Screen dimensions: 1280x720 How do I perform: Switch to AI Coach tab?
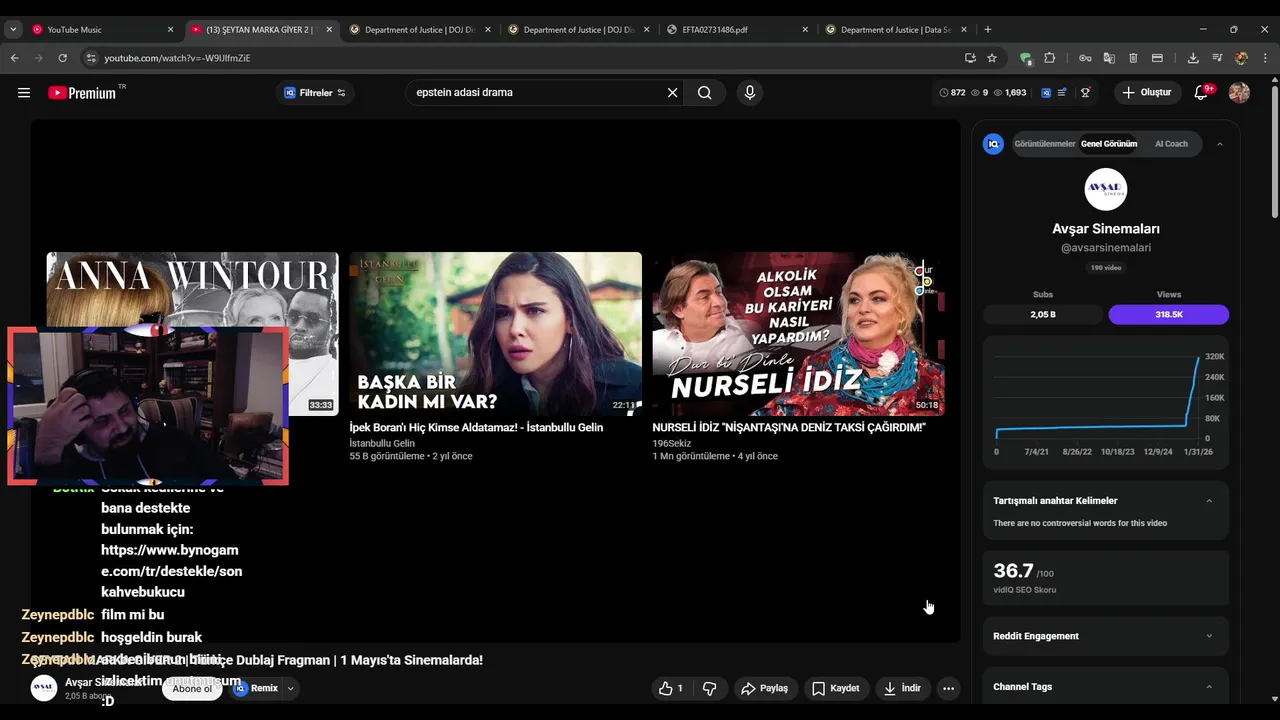click(x=1171, y=144)
